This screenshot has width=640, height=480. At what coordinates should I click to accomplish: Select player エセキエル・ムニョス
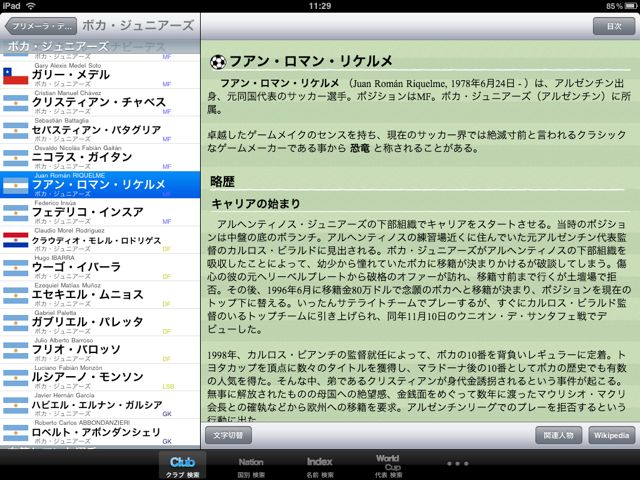point(100,295)
